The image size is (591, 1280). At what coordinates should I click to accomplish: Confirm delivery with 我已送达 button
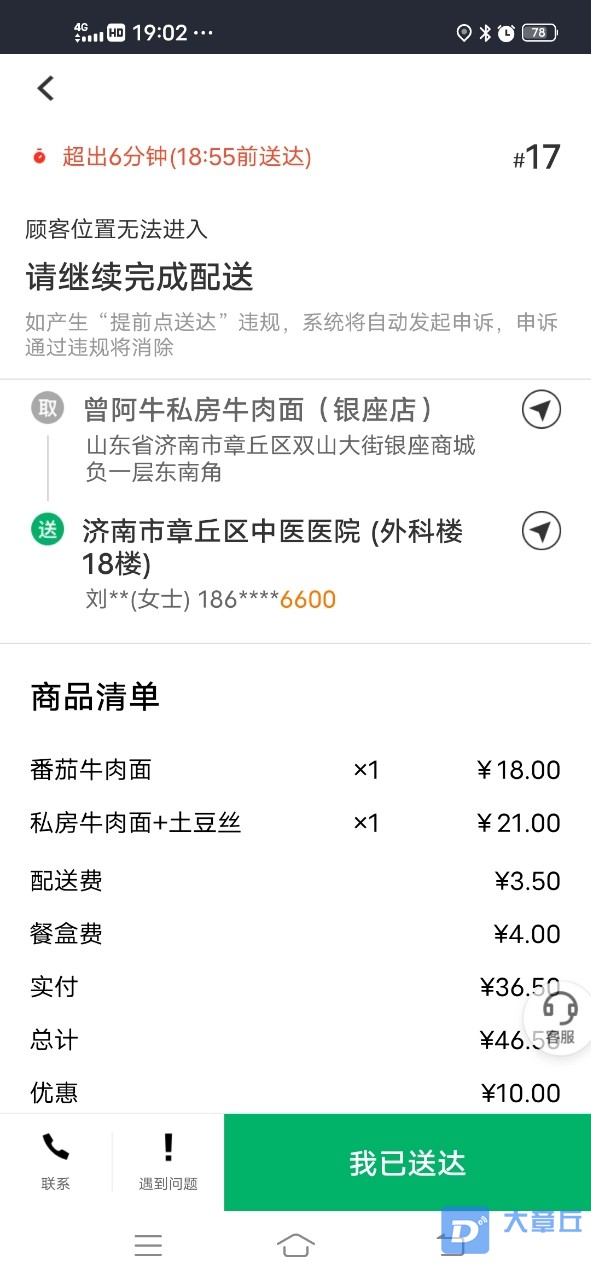(407, 1163)
